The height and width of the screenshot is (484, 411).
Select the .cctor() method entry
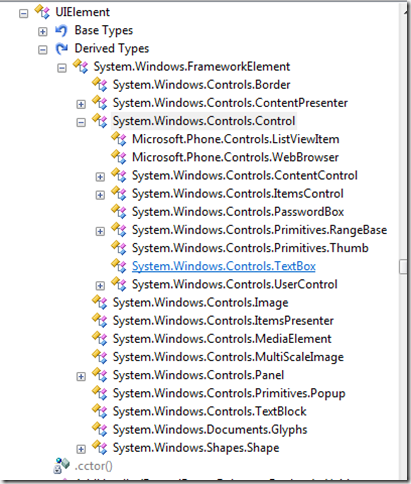coord(93,466)
